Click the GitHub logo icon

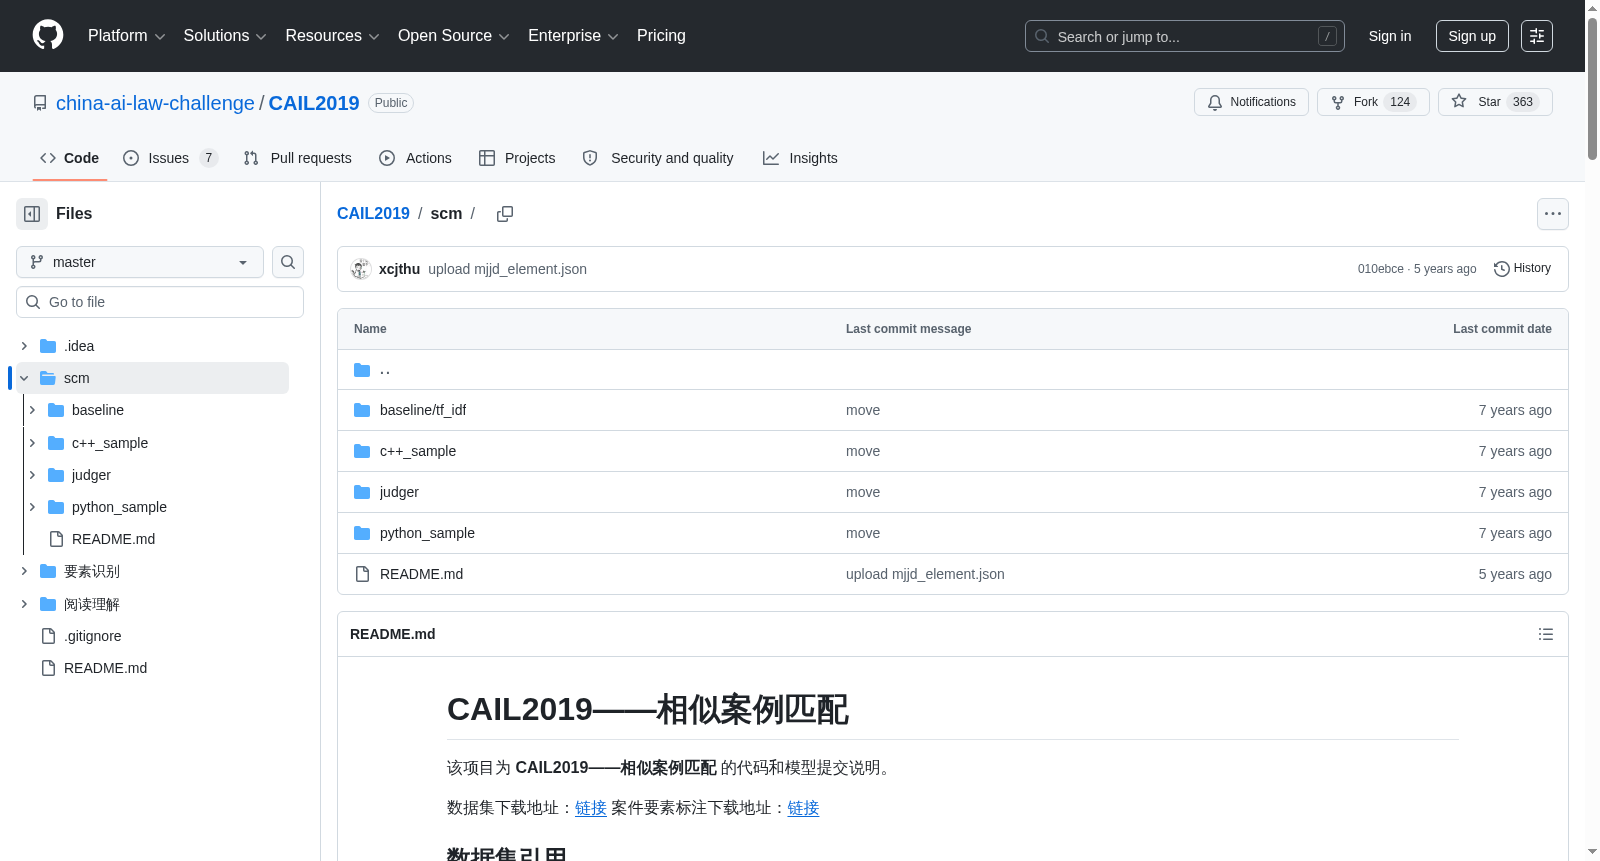tap(48, 35)
